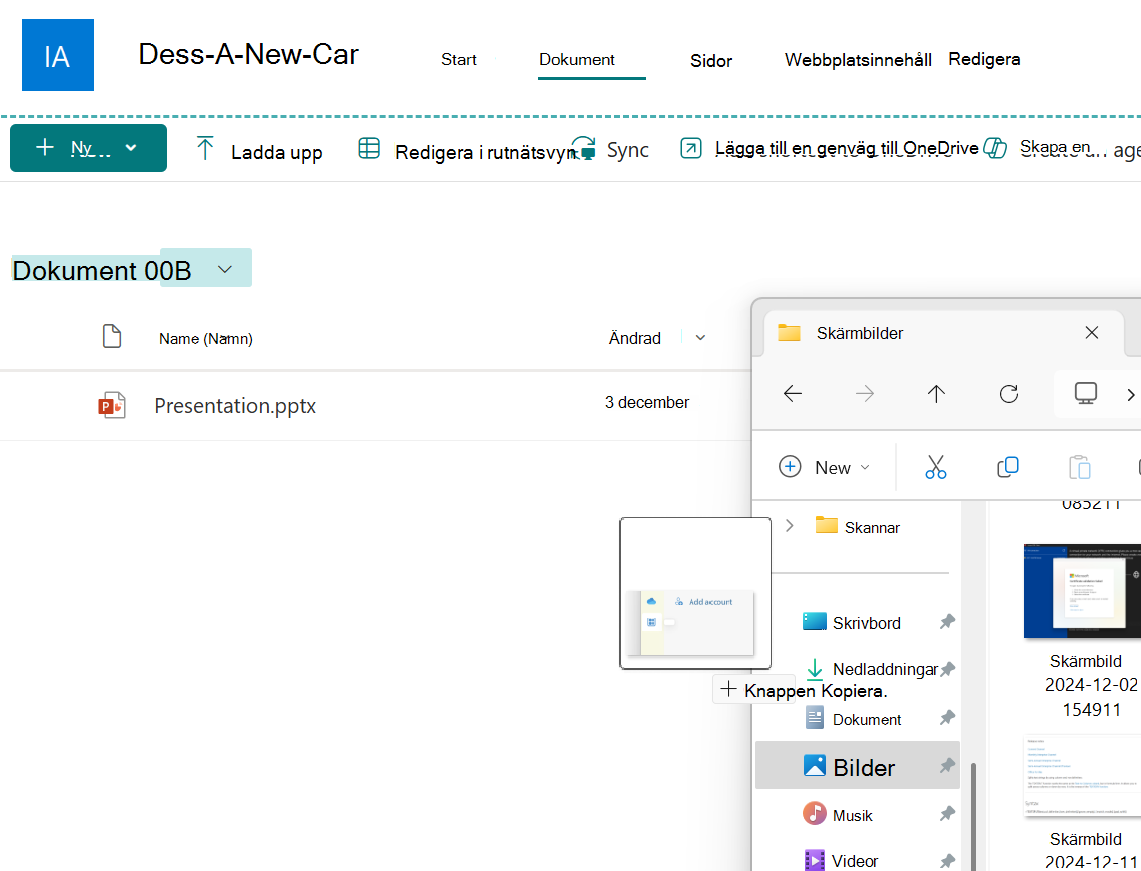Click the Explorer navigation pane scrollbar
1141x871 pixels.
(973, 815)
